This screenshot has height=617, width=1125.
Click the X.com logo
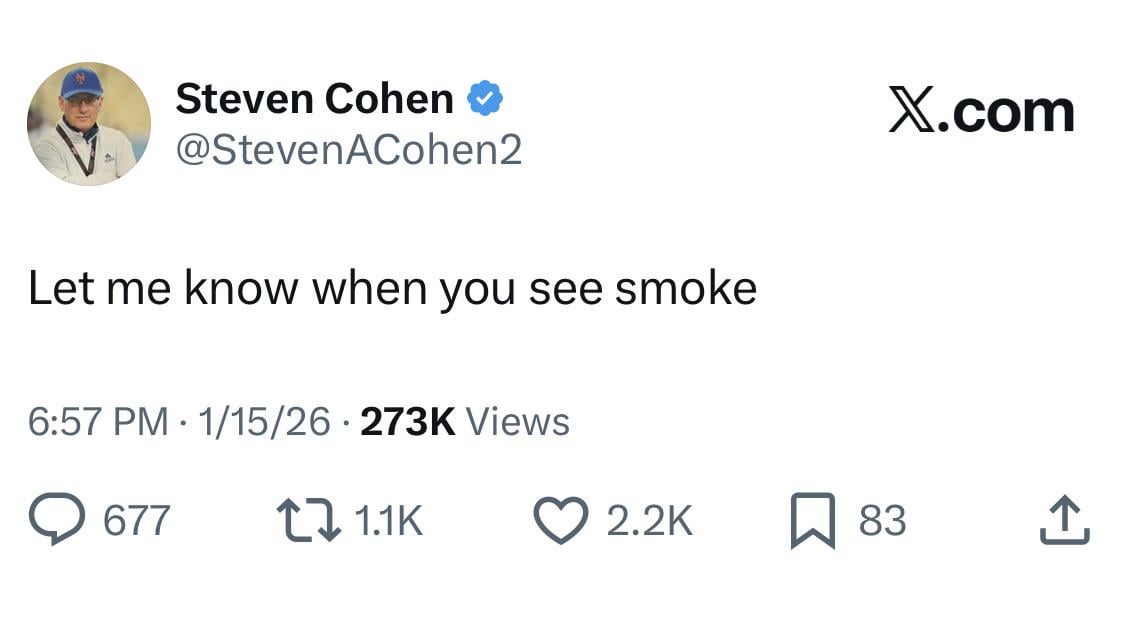click(x=981, y=110)
